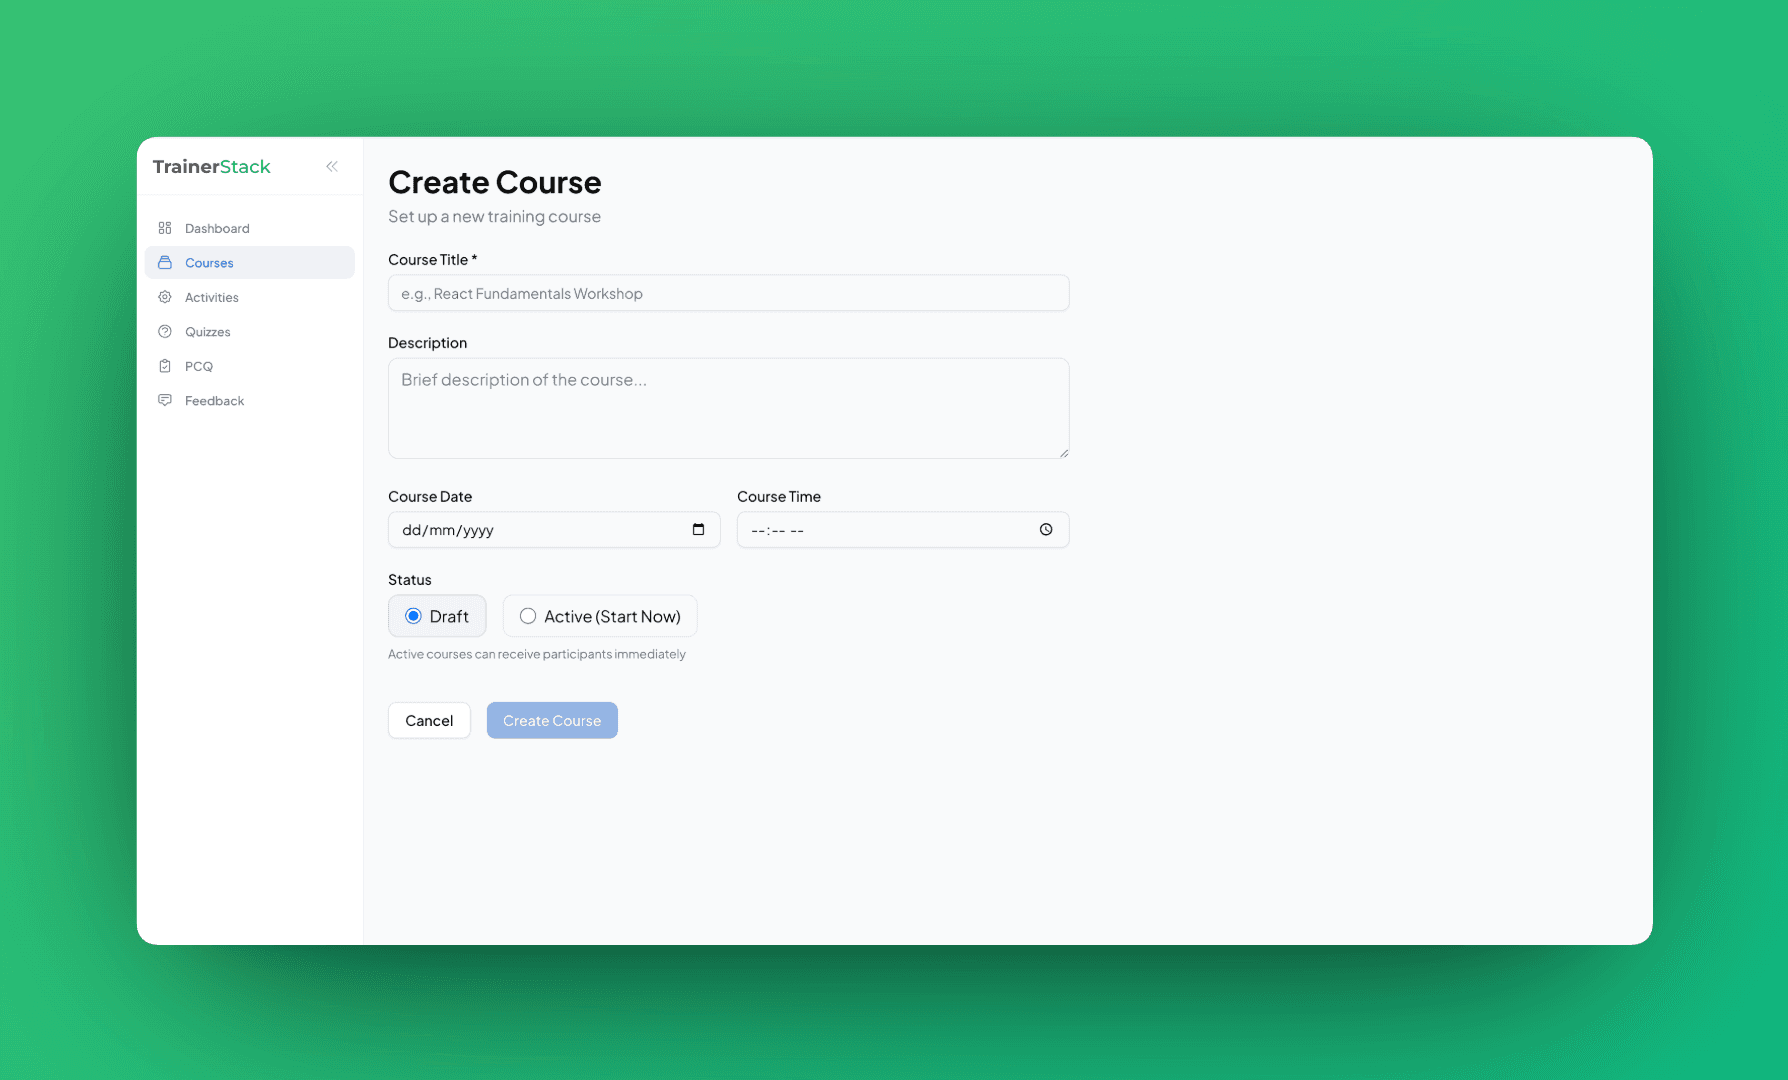Select the Courses icon in the sidebar
This screenshot has width=1788, height=1080.
coord(165,262)
